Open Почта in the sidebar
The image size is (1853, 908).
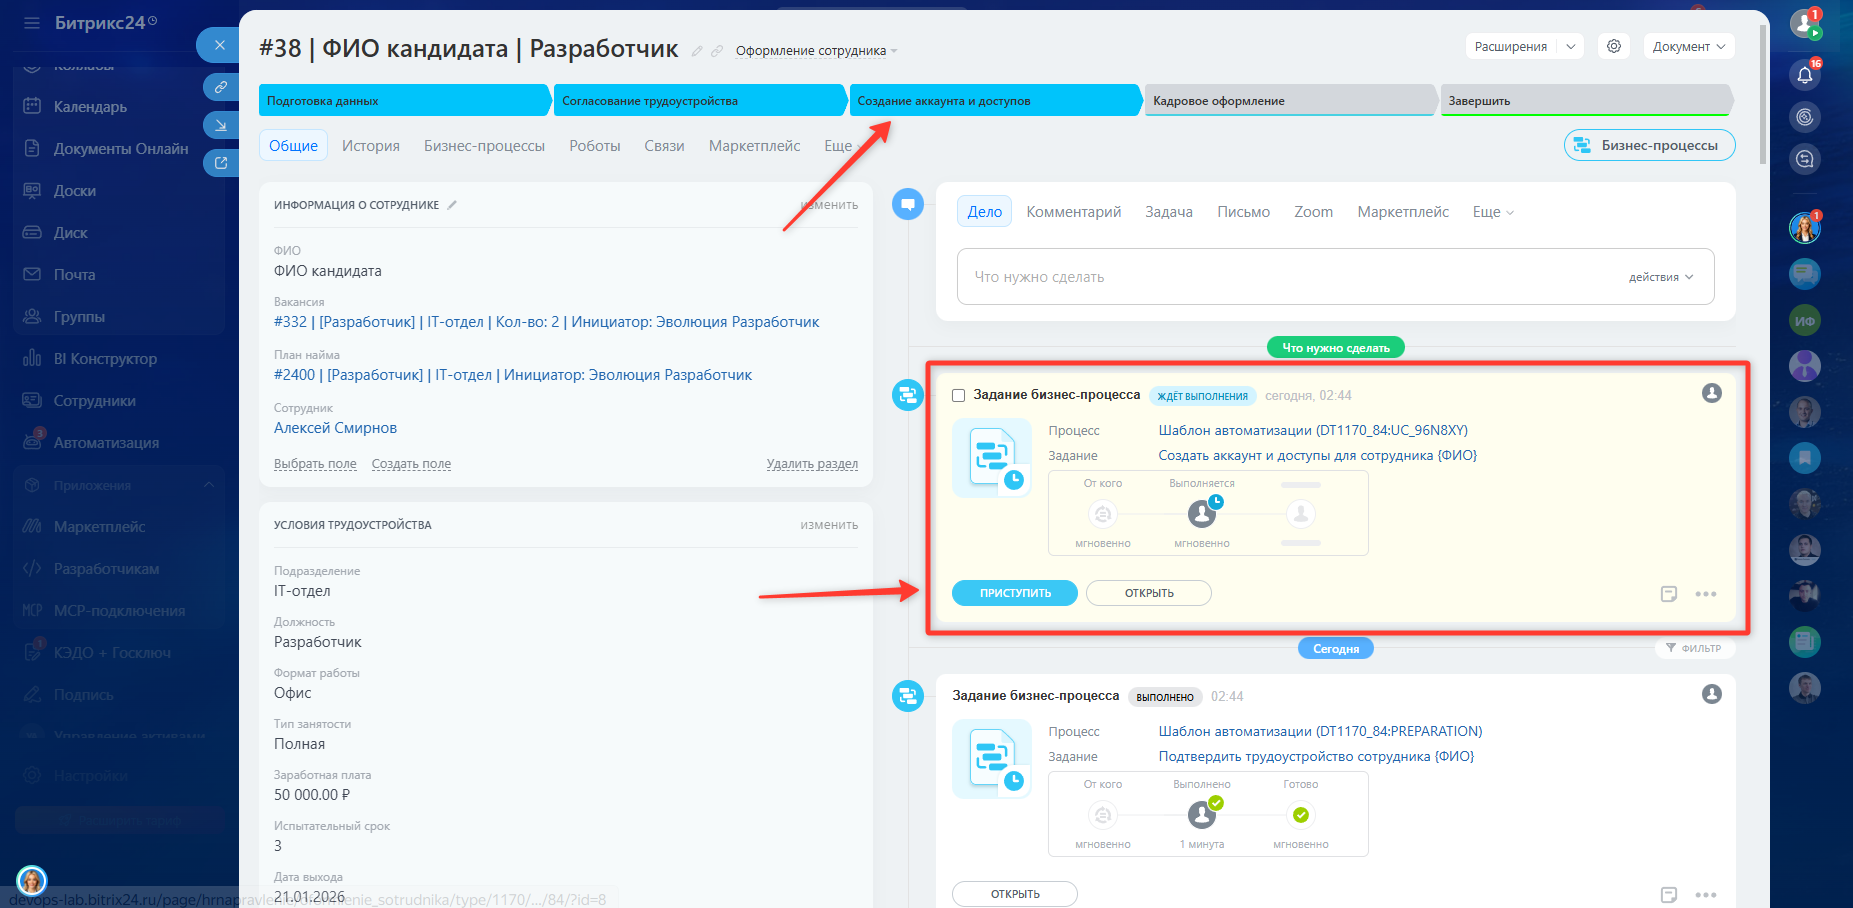point(74,275)
